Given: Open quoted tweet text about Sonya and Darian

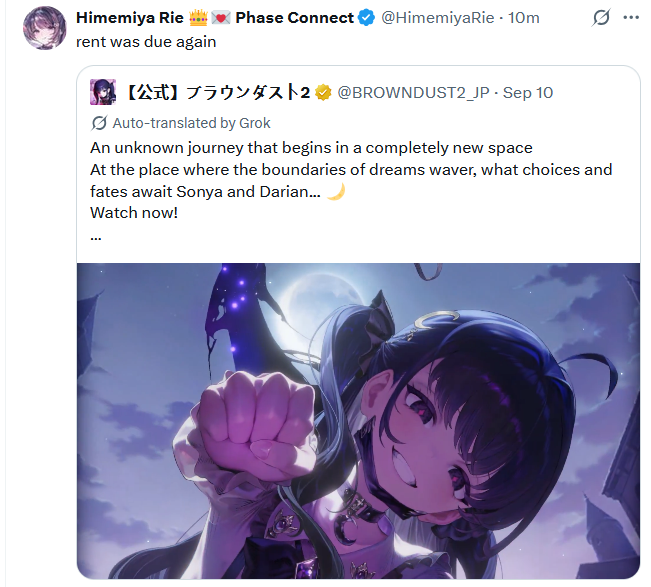Looking at the screenshot, I should pos(351,180).
